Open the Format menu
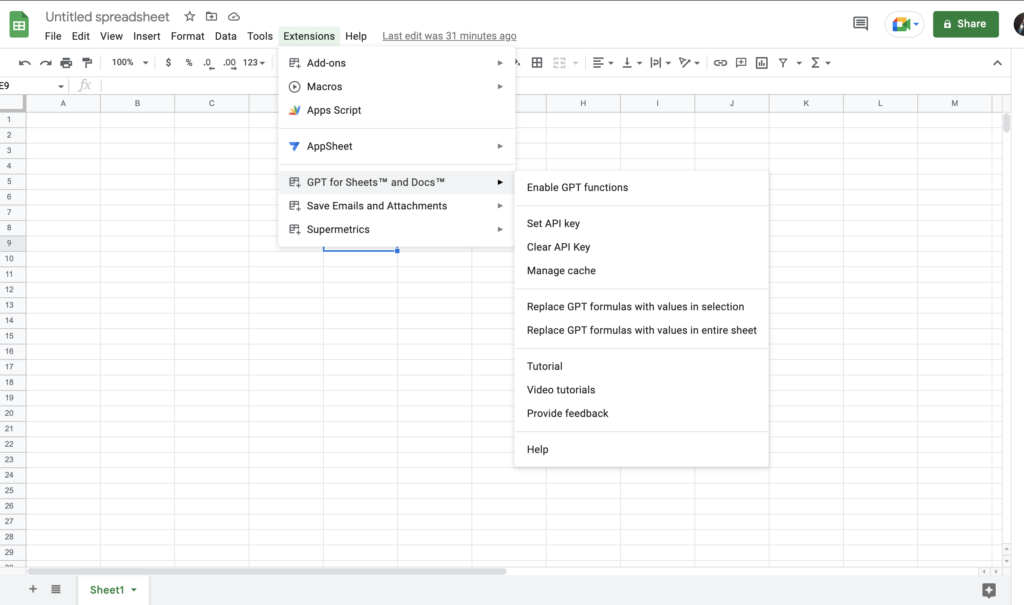Image resolution: width=1024 pixels, height=605 pixels. (x=187, y=36)
